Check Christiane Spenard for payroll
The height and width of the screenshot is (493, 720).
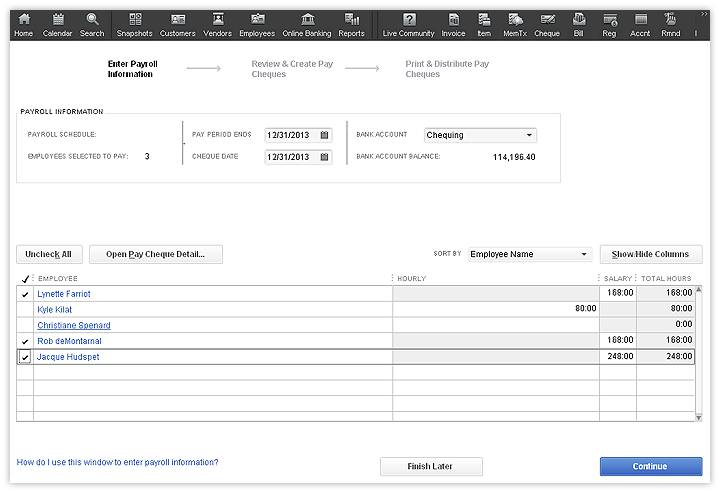[25, 325]
